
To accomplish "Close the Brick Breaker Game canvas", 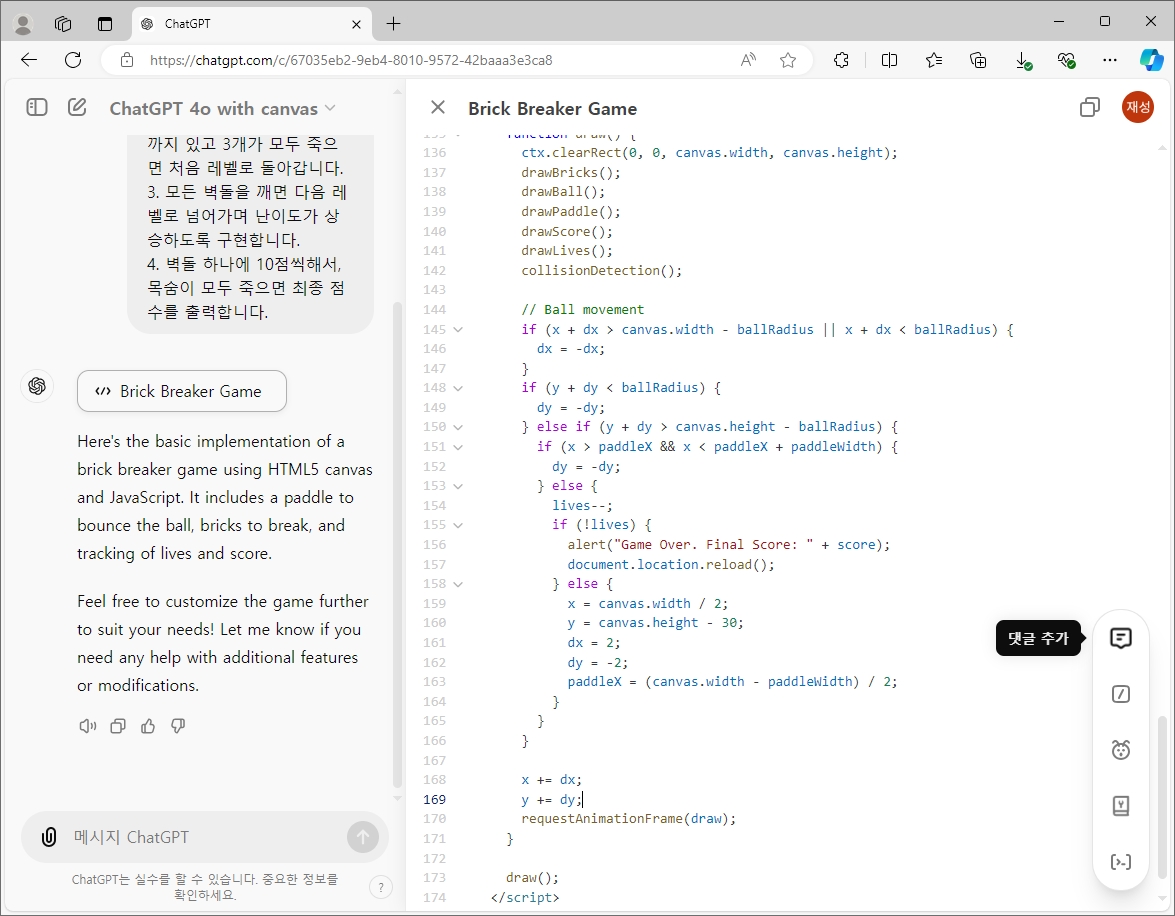I will coord(438,108).
